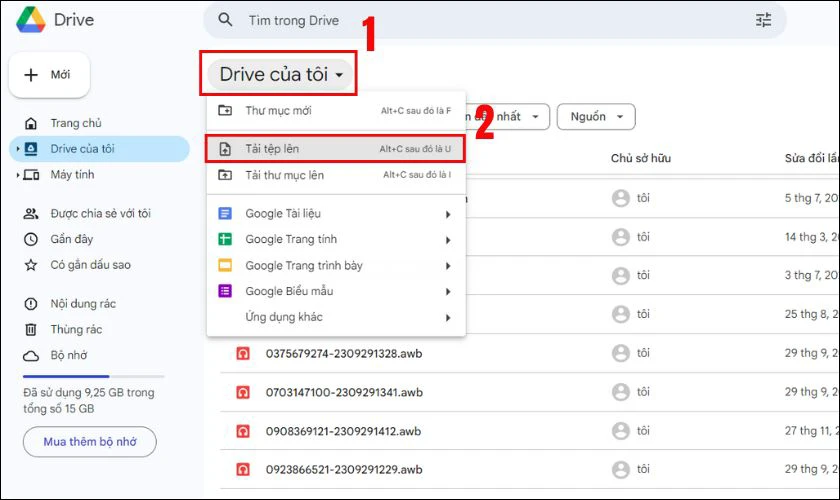840x500 pixels.
Task: Click Đã sử dụng 9,25 GB storage text
Action: [89, 400]
